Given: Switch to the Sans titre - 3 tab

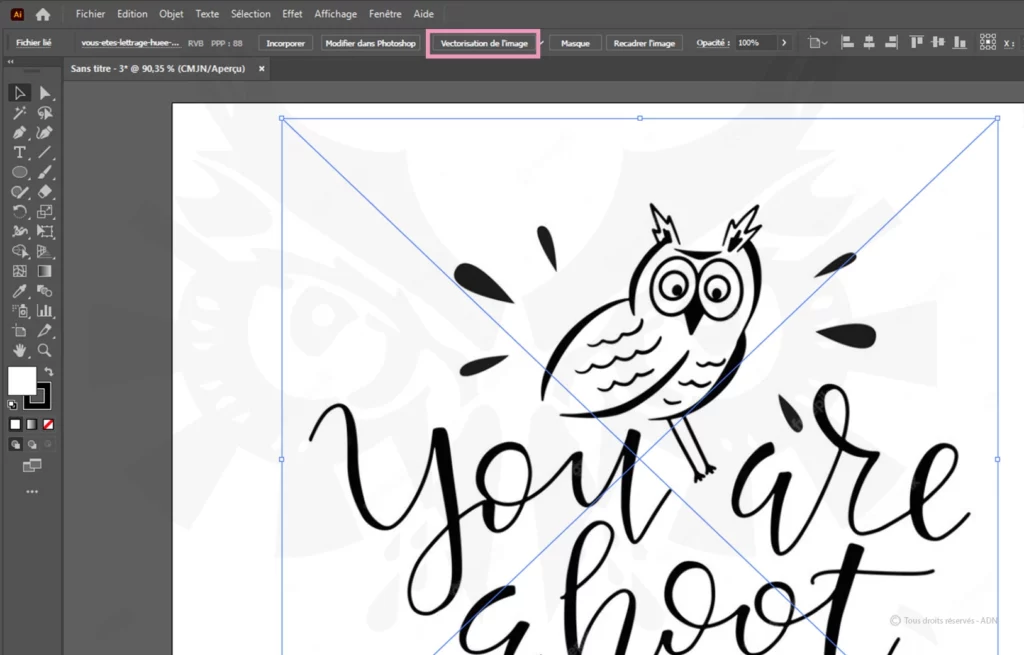Looking at the screenshot, I should coord(158,69).
